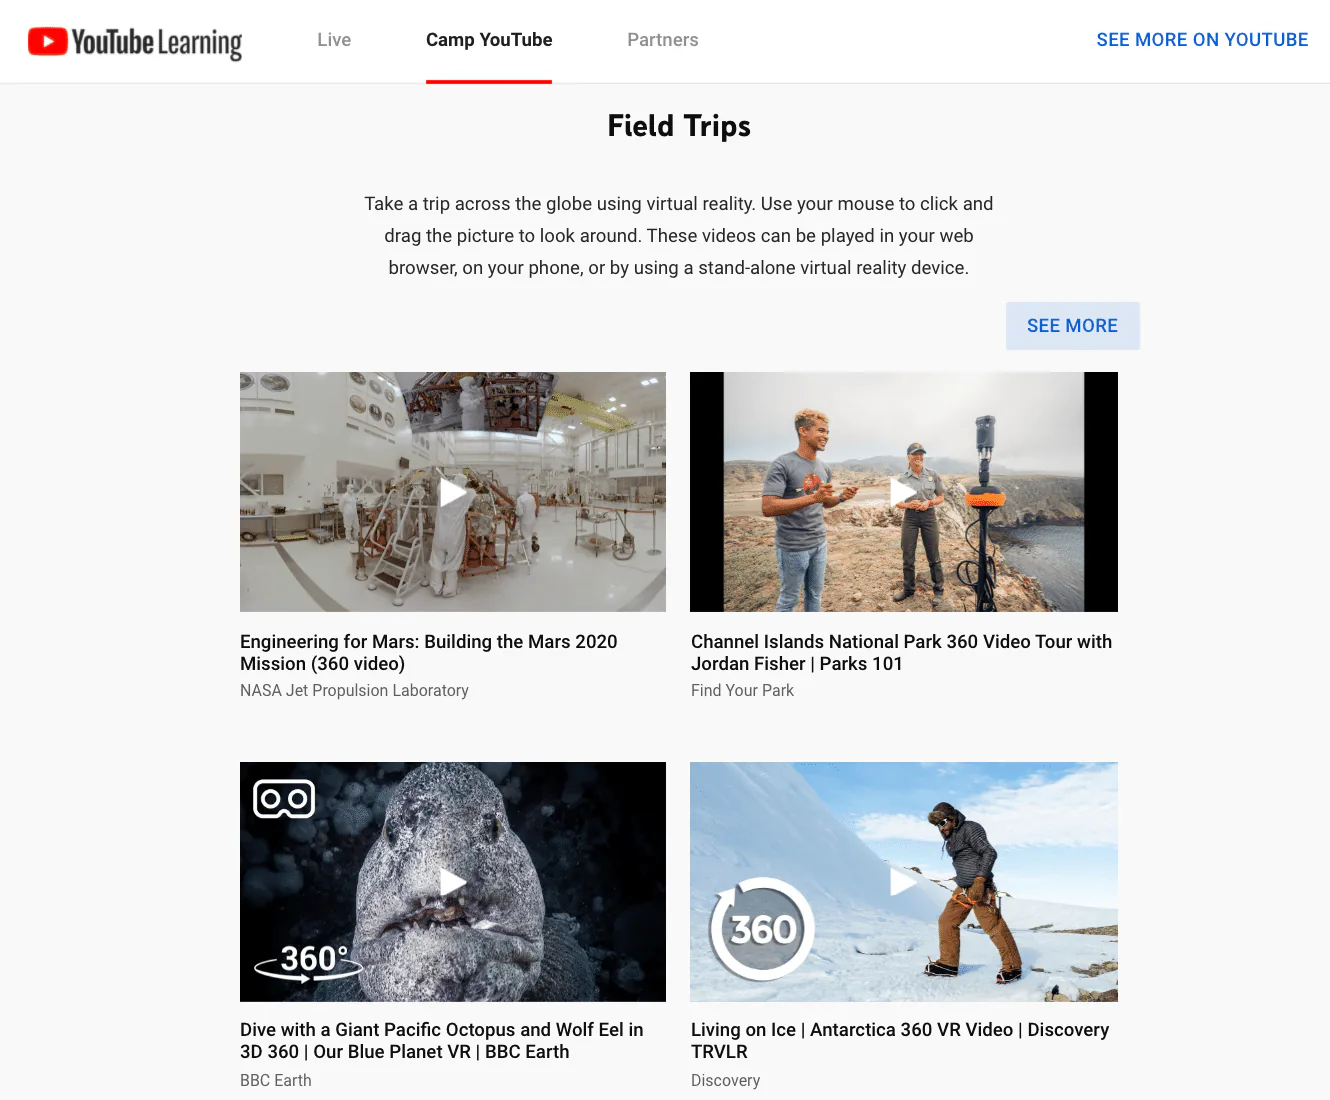Open the Live tab
Screen dimensions: 1330x1100
tap(334, 40)
